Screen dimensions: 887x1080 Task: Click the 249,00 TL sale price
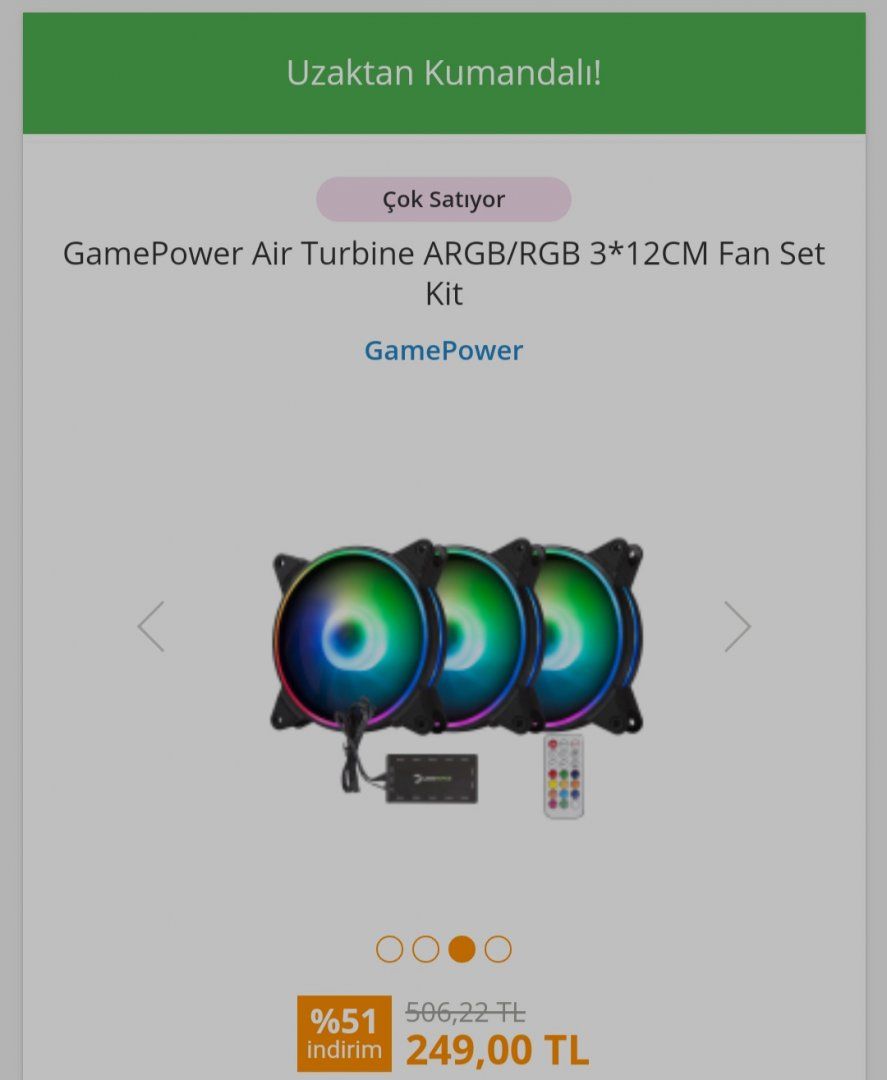coord(497,1050)
